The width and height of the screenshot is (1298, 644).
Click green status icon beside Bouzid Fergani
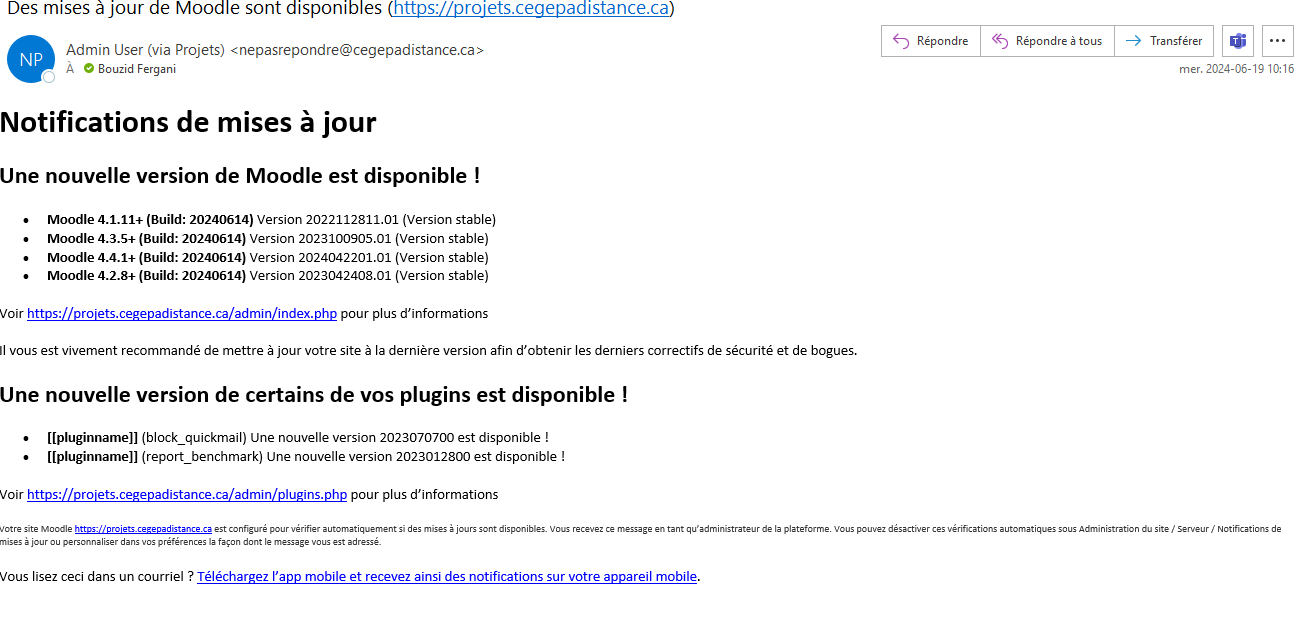[x=89, y=69]
